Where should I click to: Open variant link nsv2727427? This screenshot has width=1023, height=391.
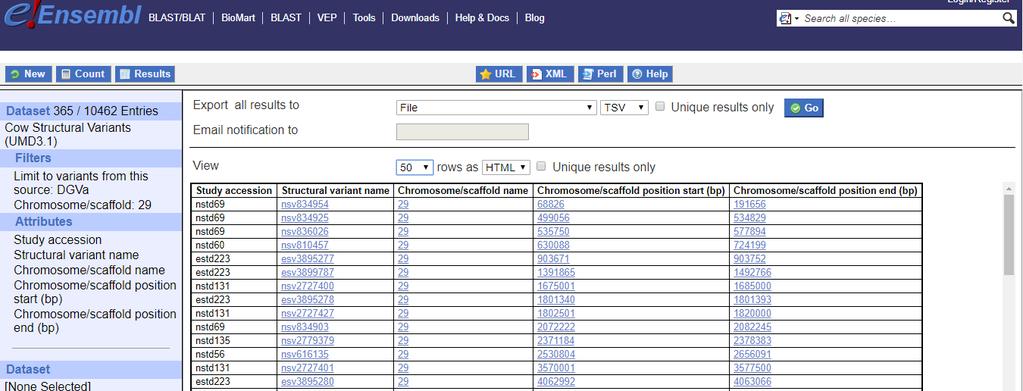tap(307, 313)
